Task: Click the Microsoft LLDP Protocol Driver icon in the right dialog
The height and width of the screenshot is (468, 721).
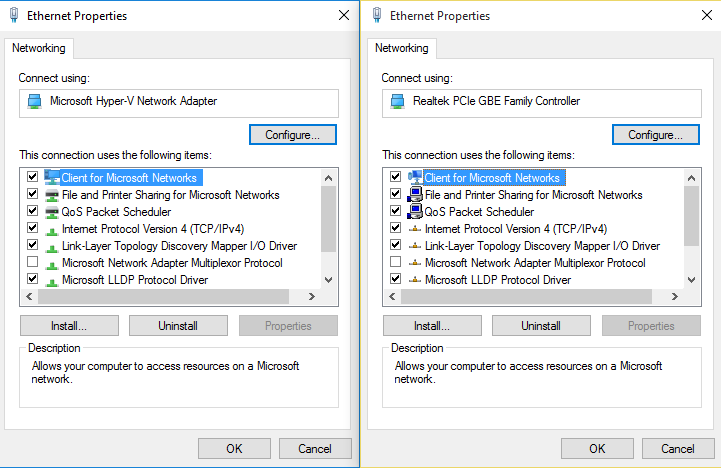Action: pos(415,280)
